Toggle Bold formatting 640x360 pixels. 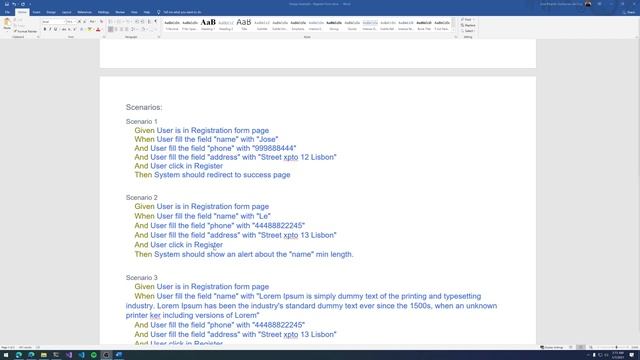tap(44, 29)
